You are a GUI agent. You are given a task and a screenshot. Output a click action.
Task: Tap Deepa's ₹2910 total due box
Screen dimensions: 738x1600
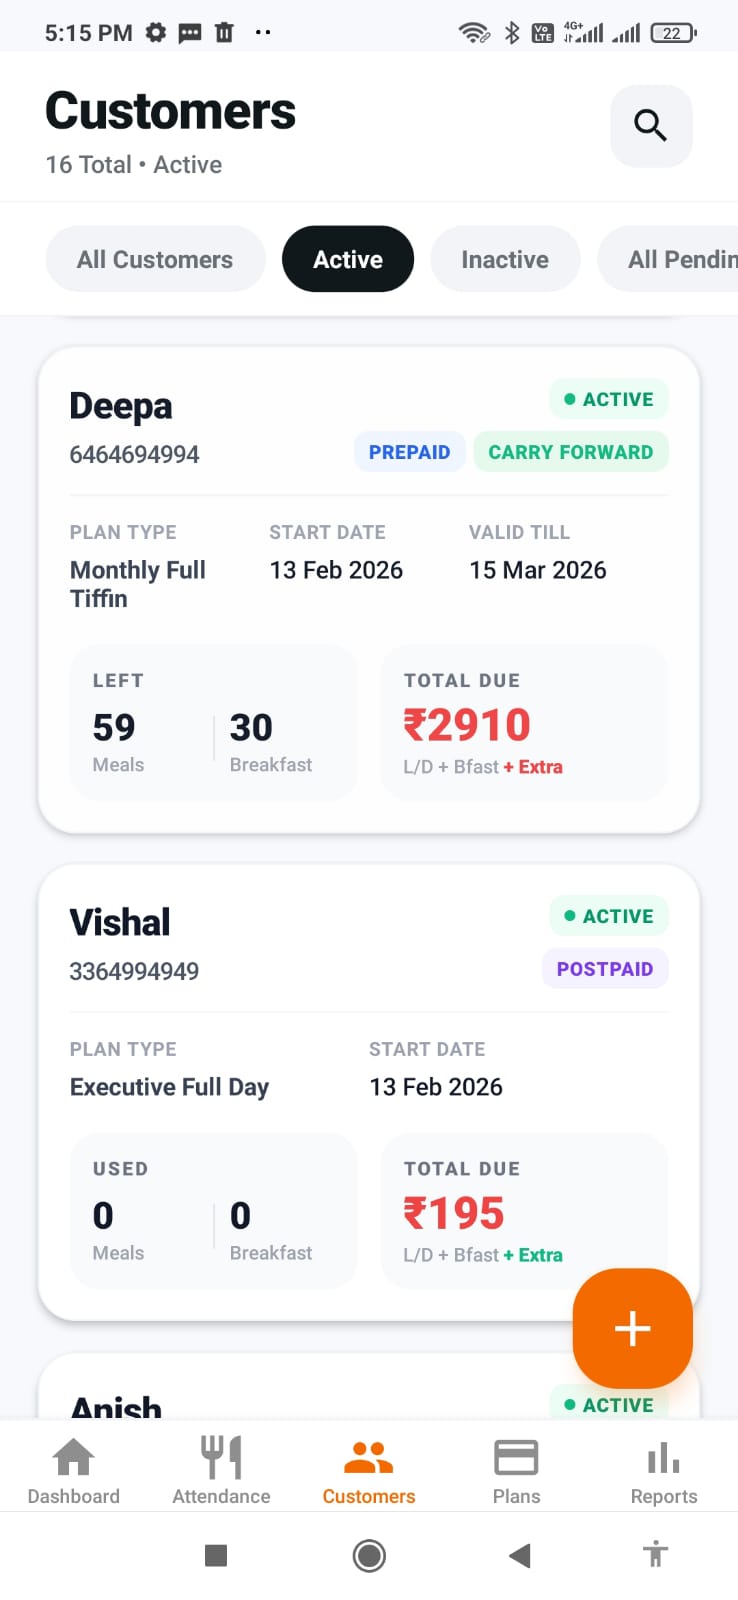pyautogui.click(x=524, y=723)
